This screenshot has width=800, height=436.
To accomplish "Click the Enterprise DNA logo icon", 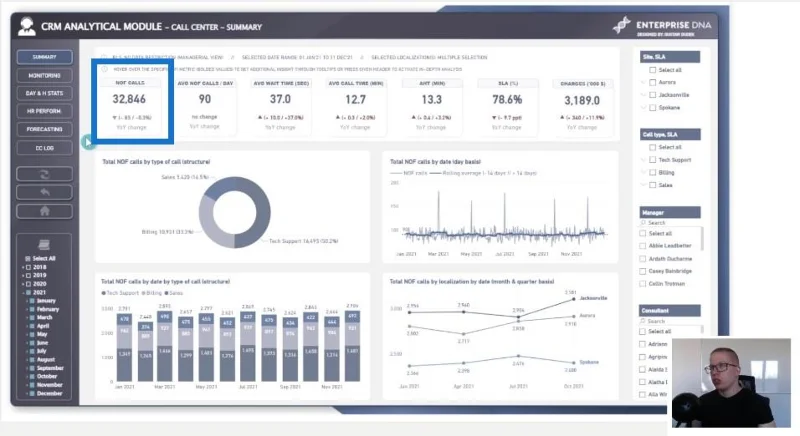I will coord(621,25).
